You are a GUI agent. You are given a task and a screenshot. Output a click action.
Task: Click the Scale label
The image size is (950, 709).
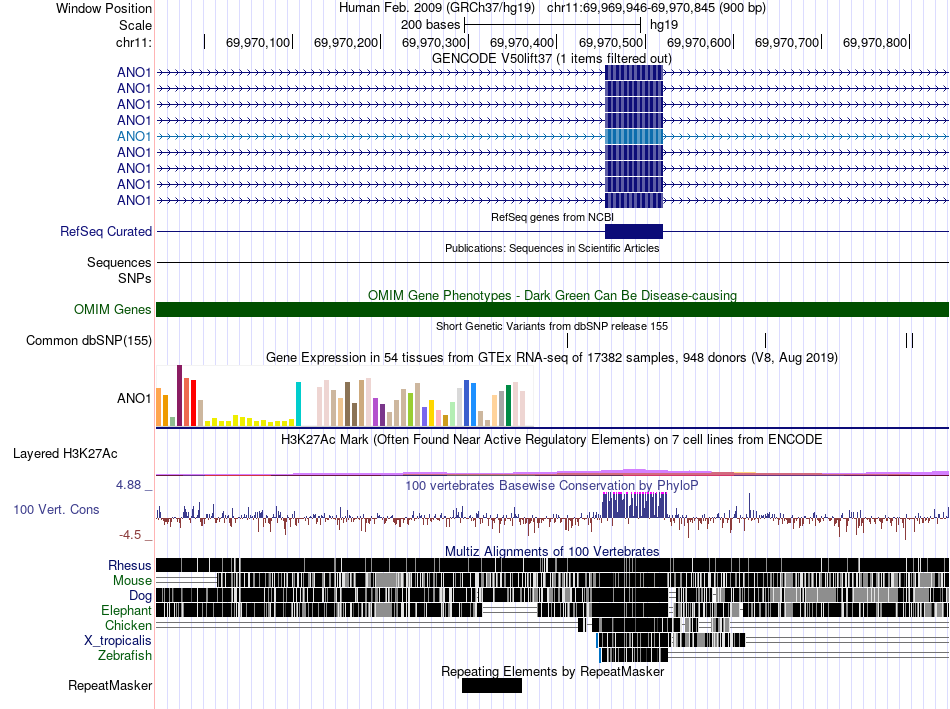click(x=135, y=25)
